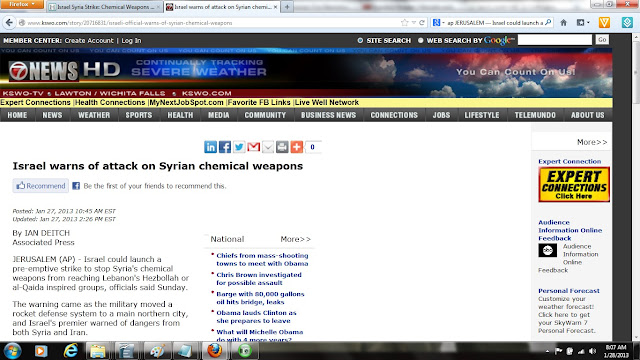Open the TELEMUNDO navigation item
Viewport: 640px width, 360px height.
pos(535,115)
